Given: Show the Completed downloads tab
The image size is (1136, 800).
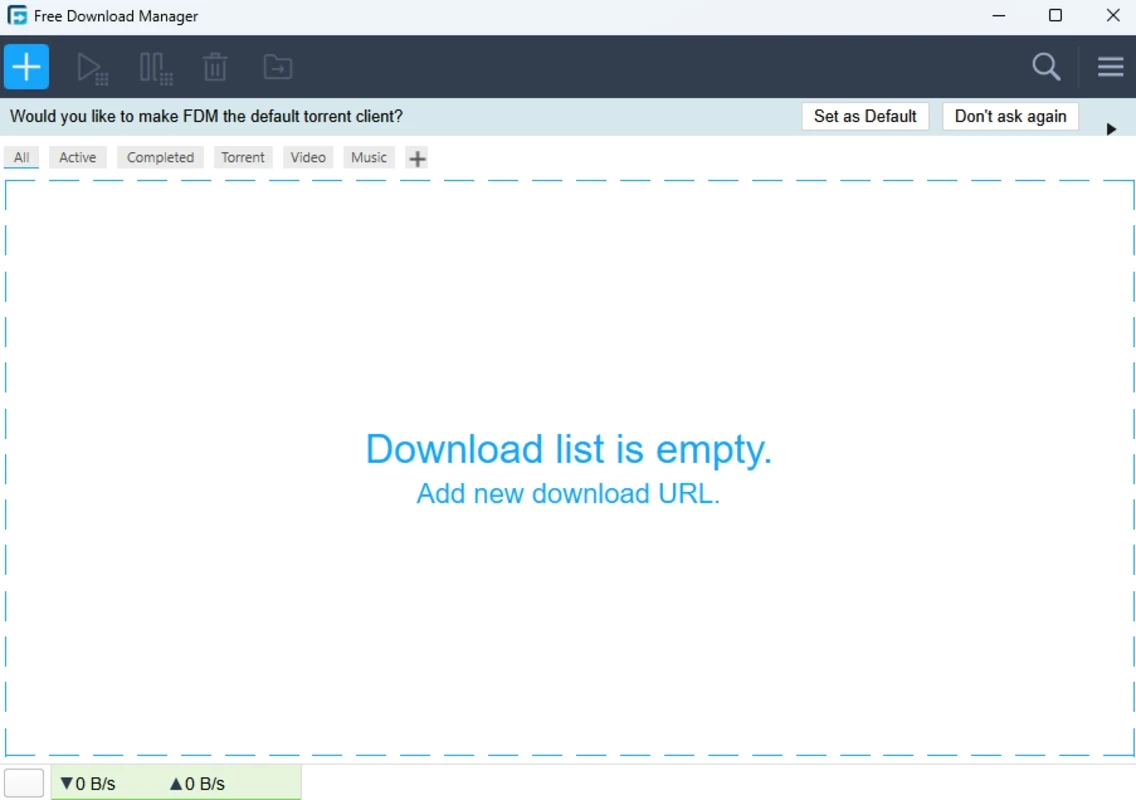Looking at the screenshot, I should (x=160, y=158).
